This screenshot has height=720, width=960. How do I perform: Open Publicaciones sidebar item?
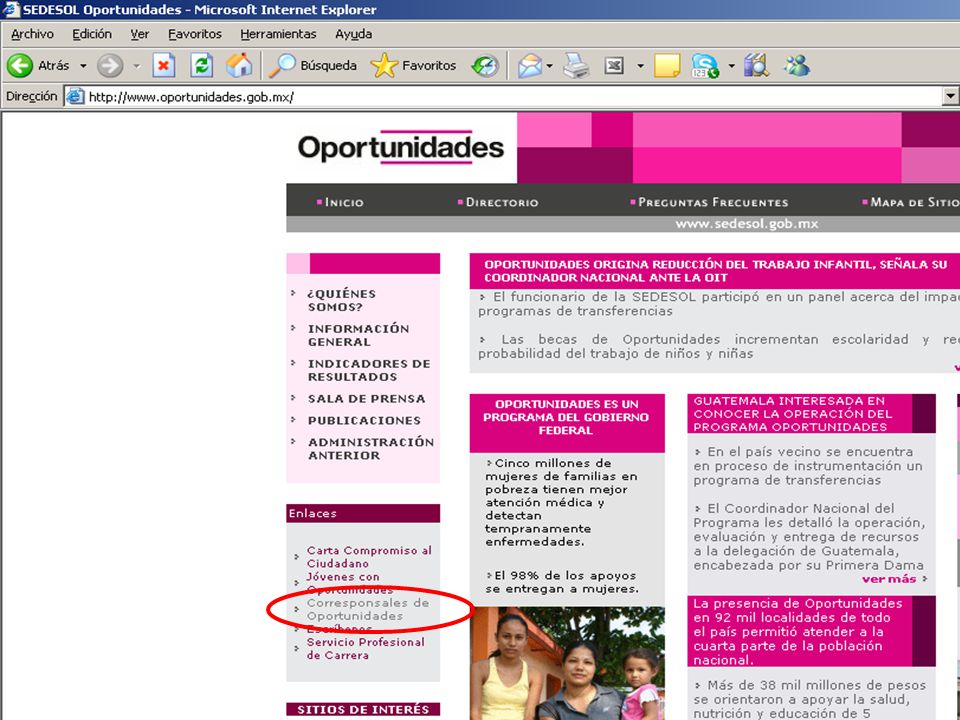[x=364, y=421]
